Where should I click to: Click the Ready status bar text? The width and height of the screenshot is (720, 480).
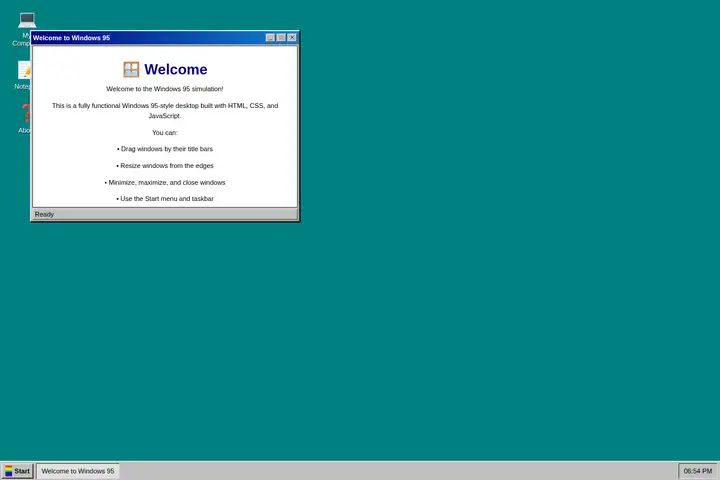coord(44,214)
